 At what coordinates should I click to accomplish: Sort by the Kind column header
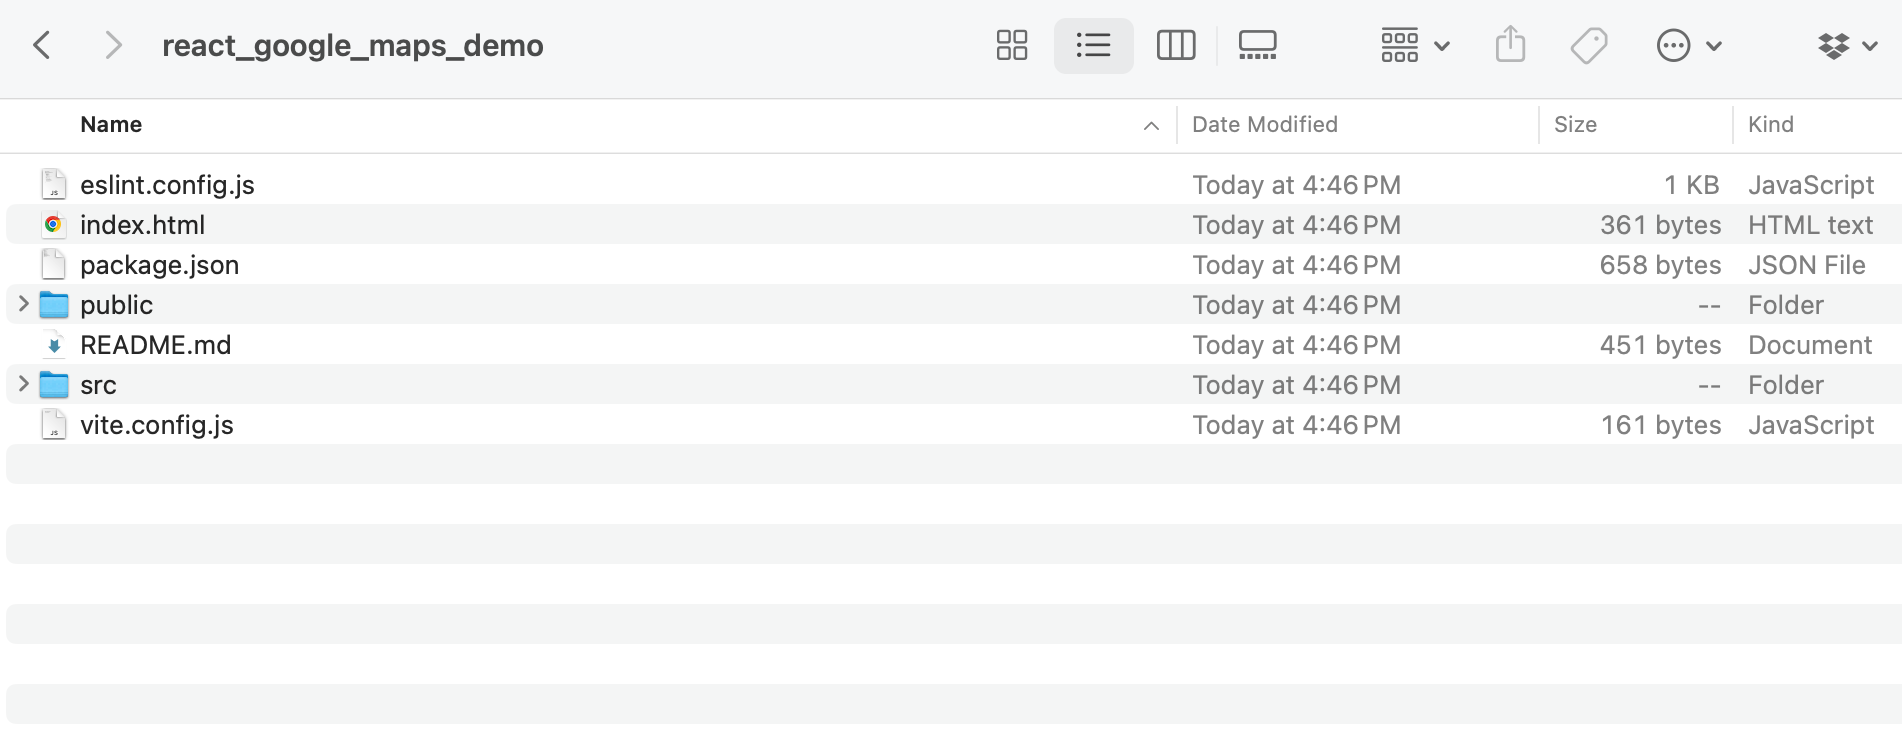(x=1770, y=125)
